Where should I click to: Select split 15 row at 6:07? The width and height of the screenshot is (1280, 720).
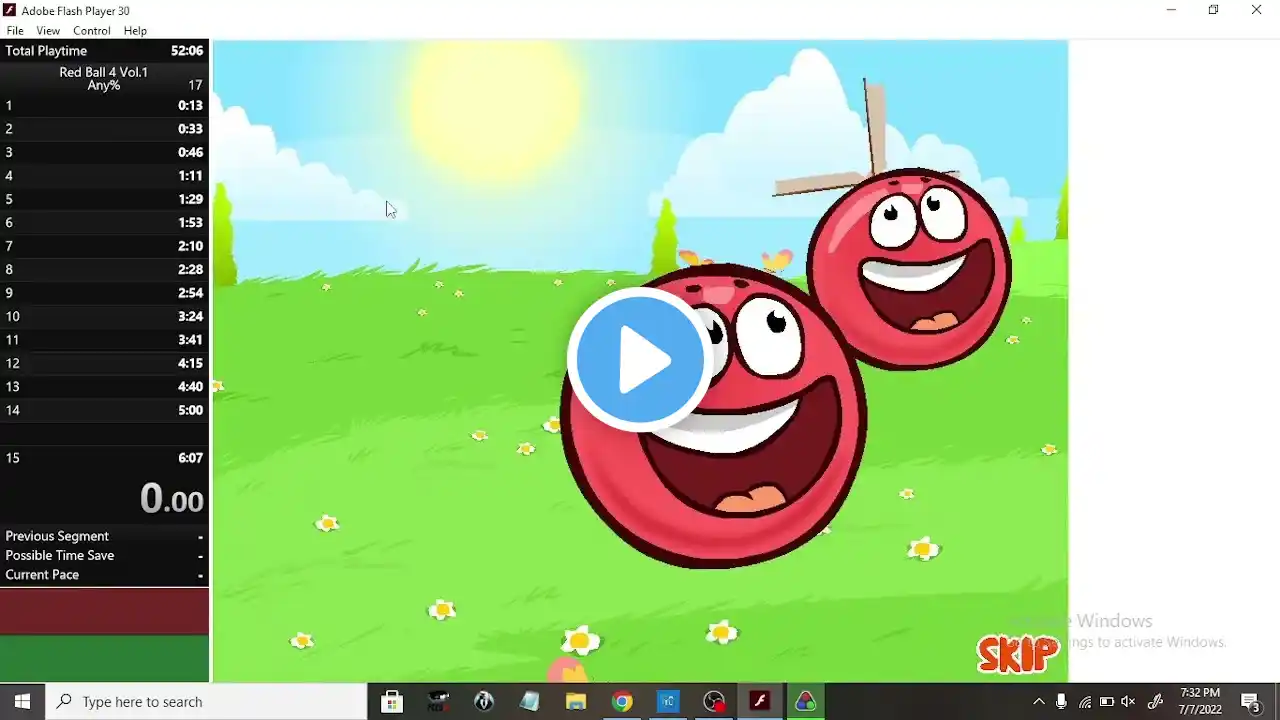(x=104, y=458)
